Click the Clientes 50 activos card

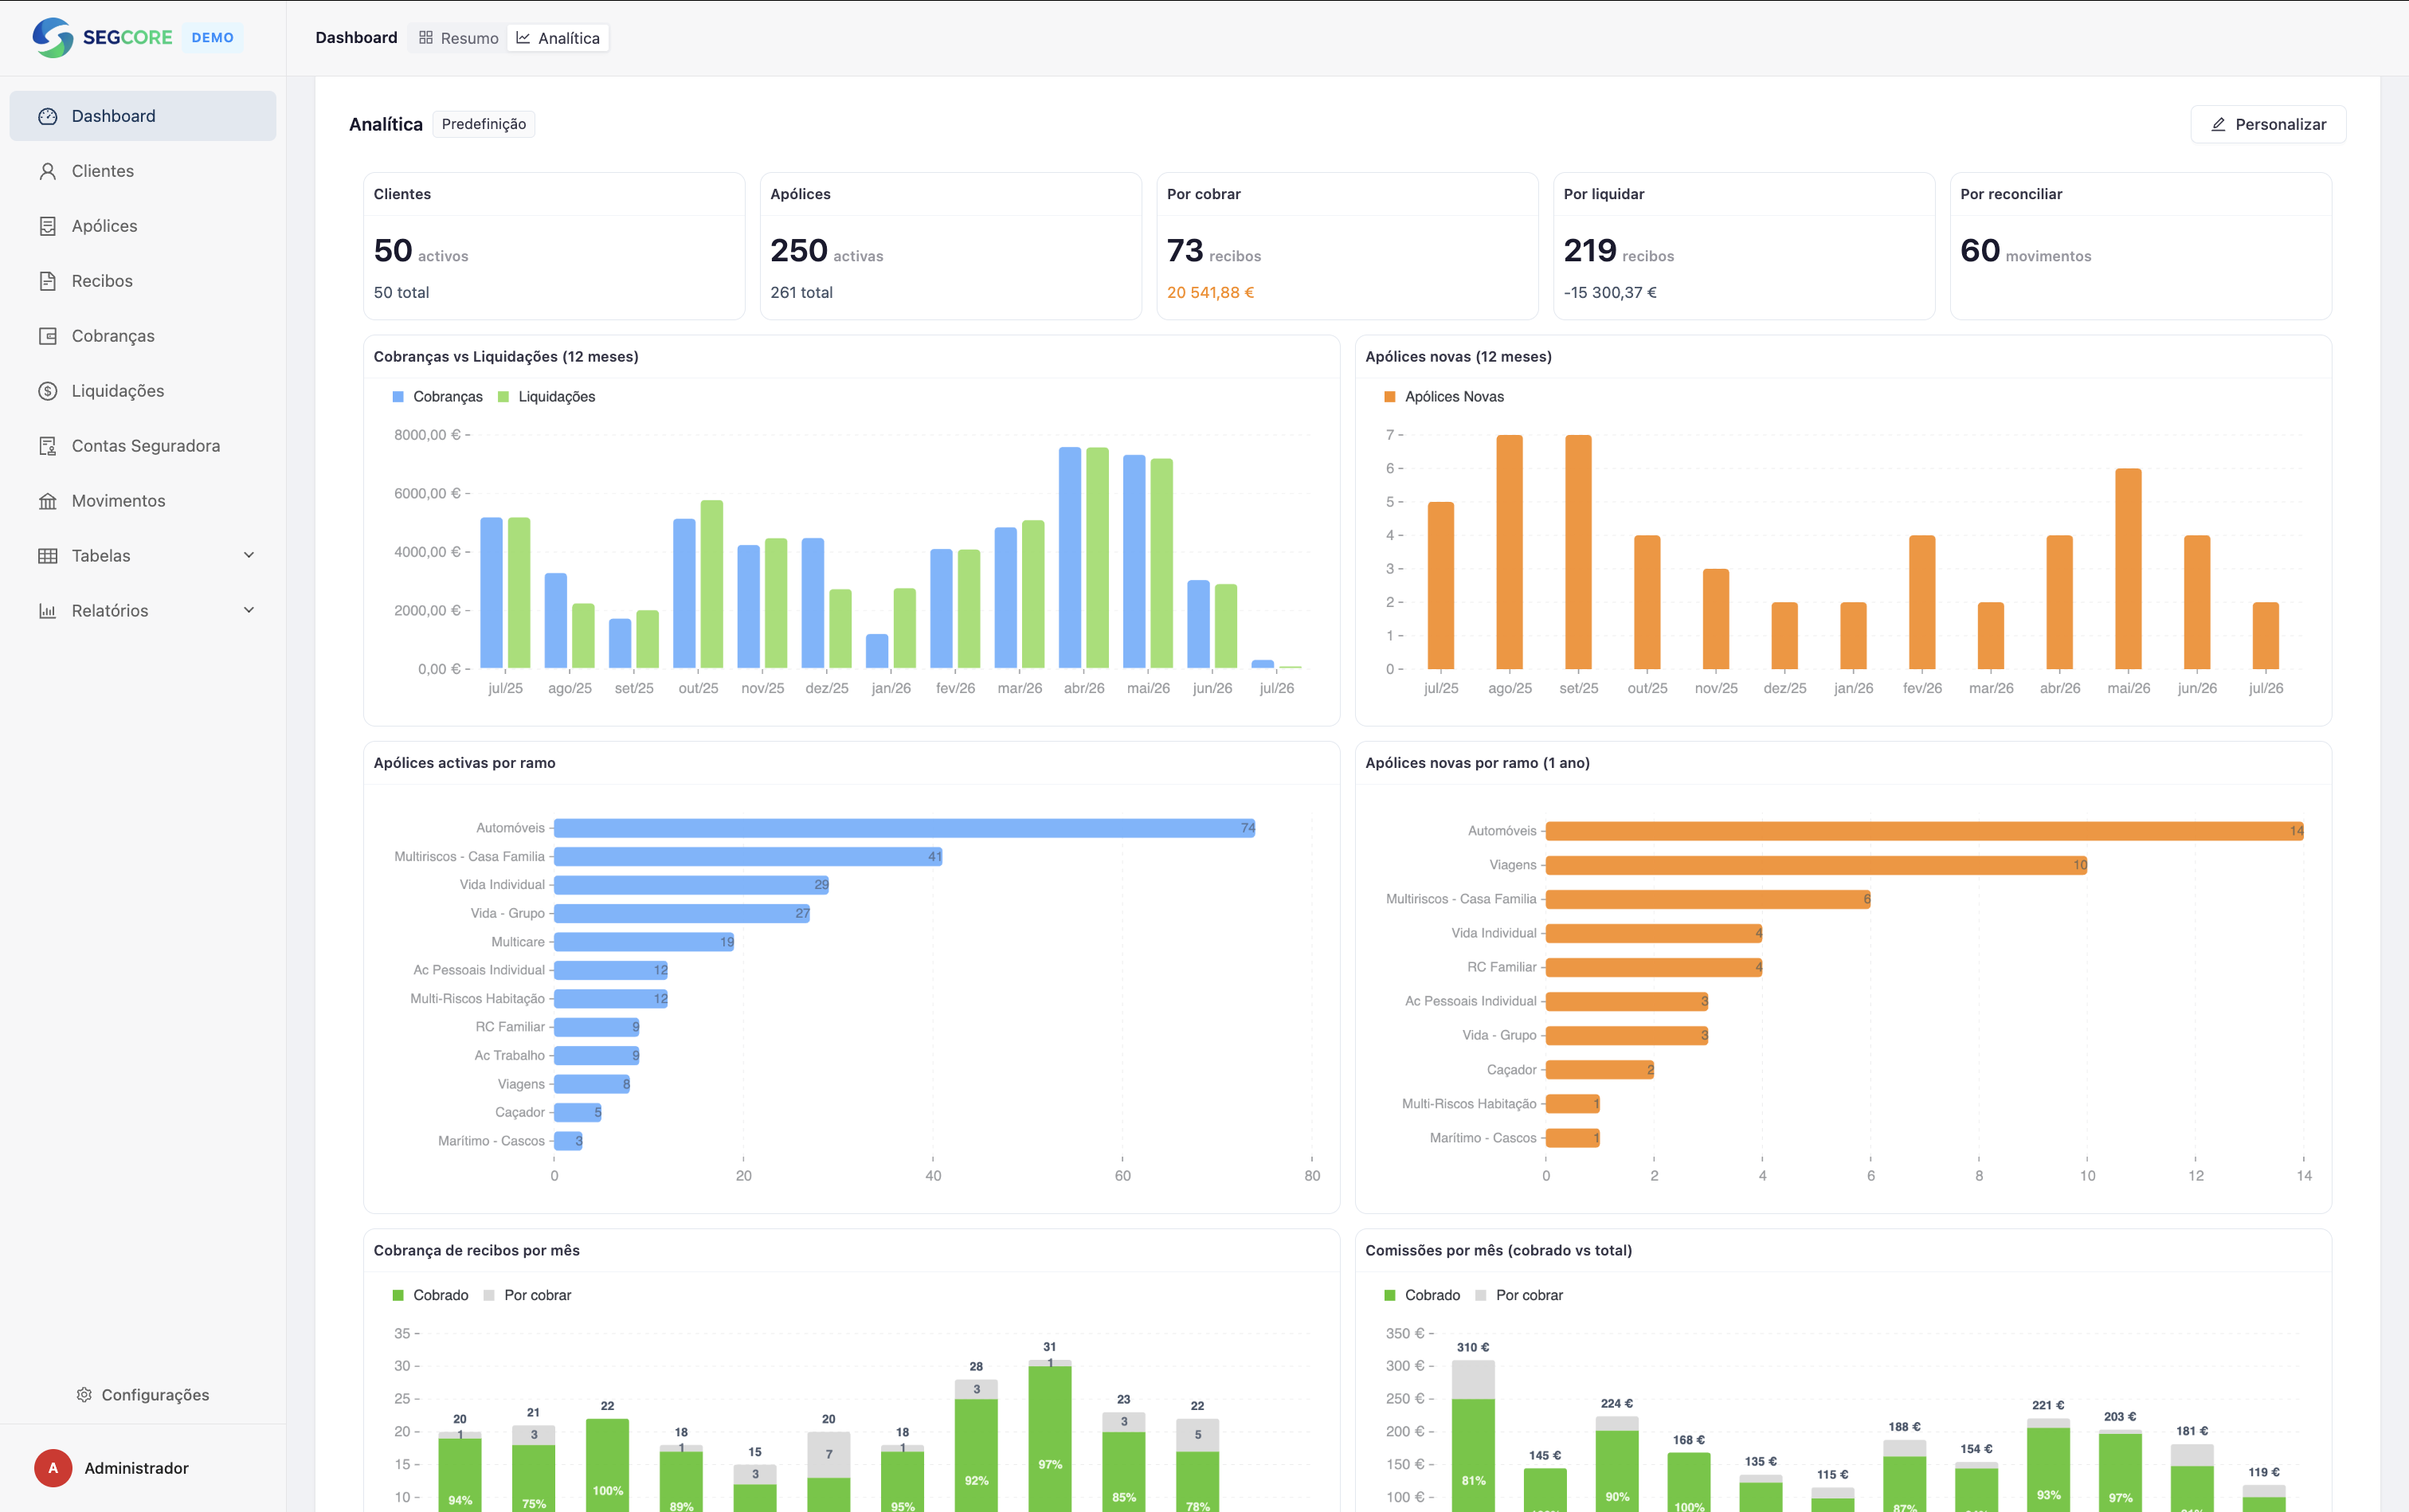click(554, 246)
